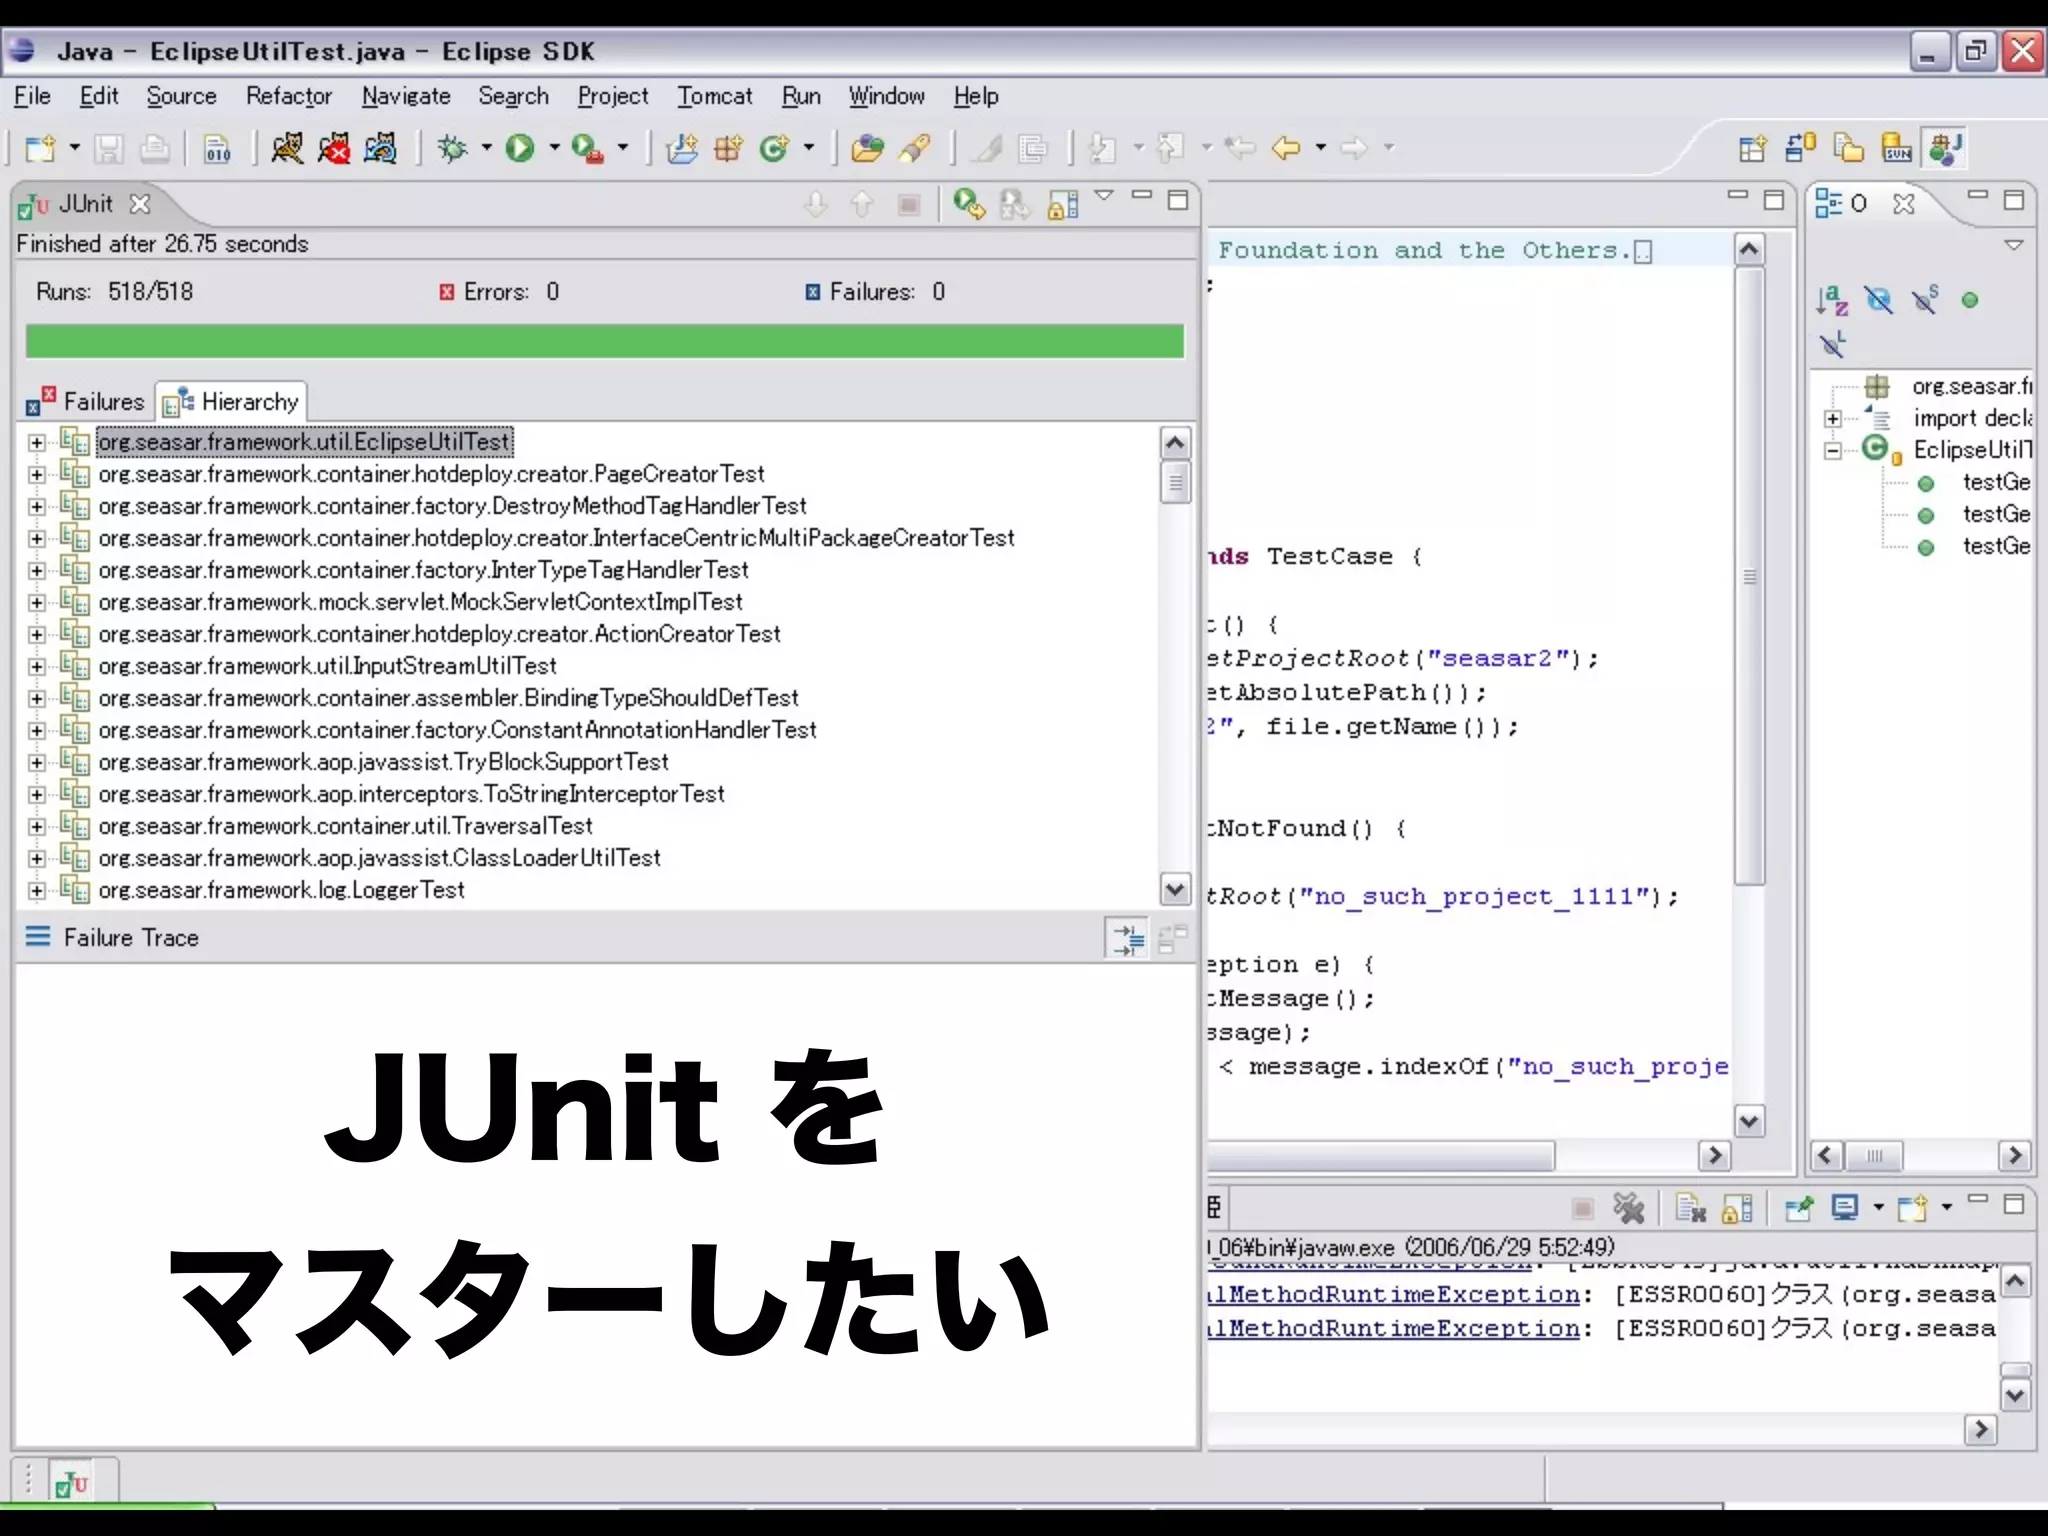Click the New wizard toolbar icon
This screenshot has height=1536, width=2048.
tap(41, 149)
